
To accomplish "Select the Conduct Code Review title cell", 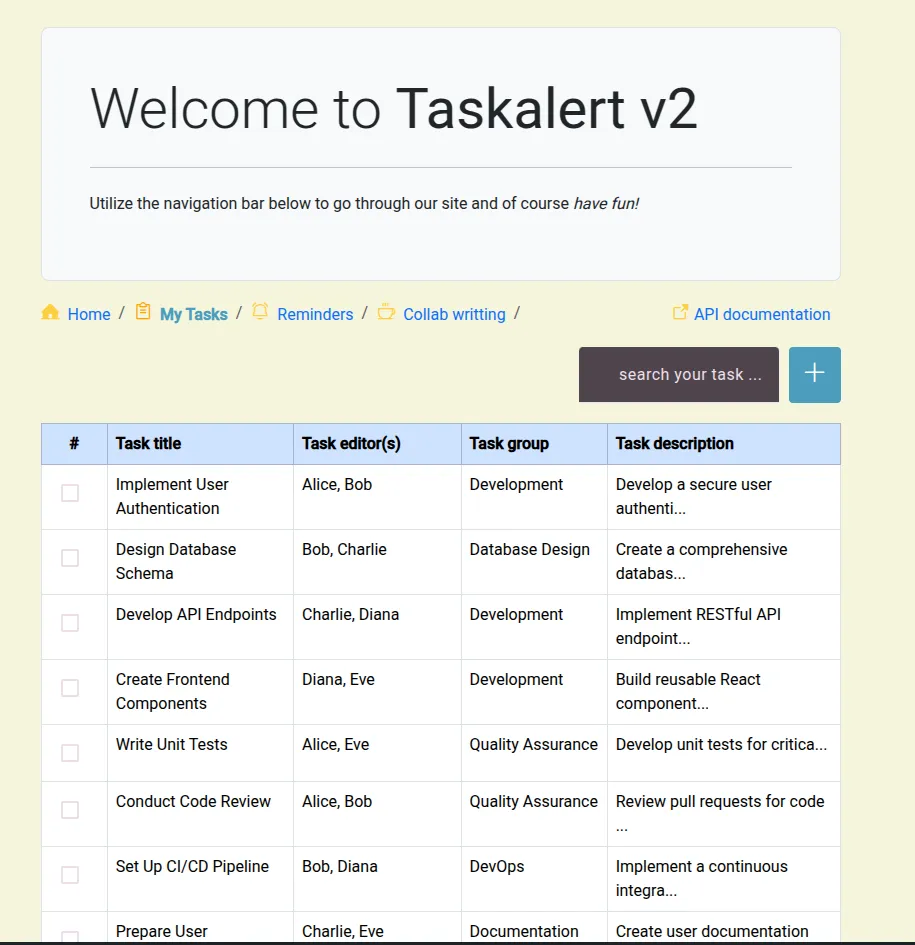I will [200, 814].
